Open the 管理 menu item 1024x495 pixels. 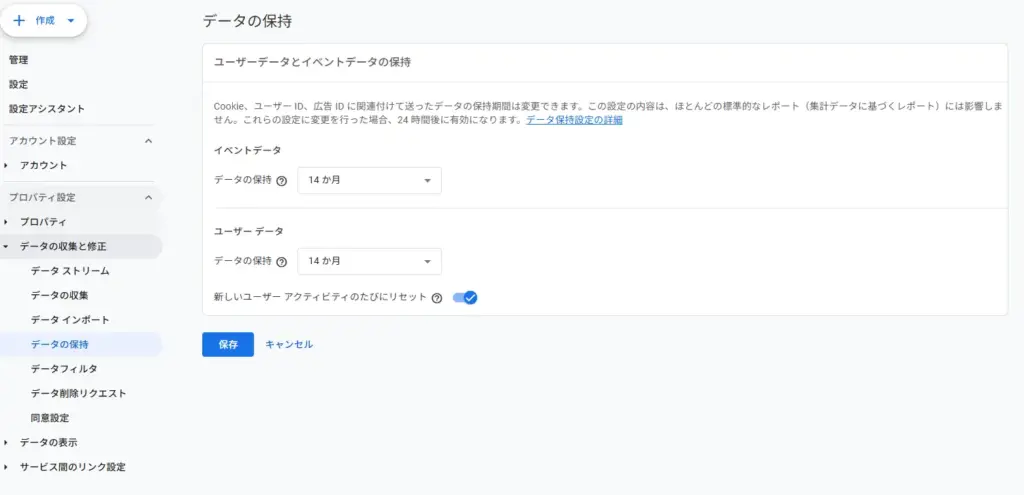[x=18, y=60]
